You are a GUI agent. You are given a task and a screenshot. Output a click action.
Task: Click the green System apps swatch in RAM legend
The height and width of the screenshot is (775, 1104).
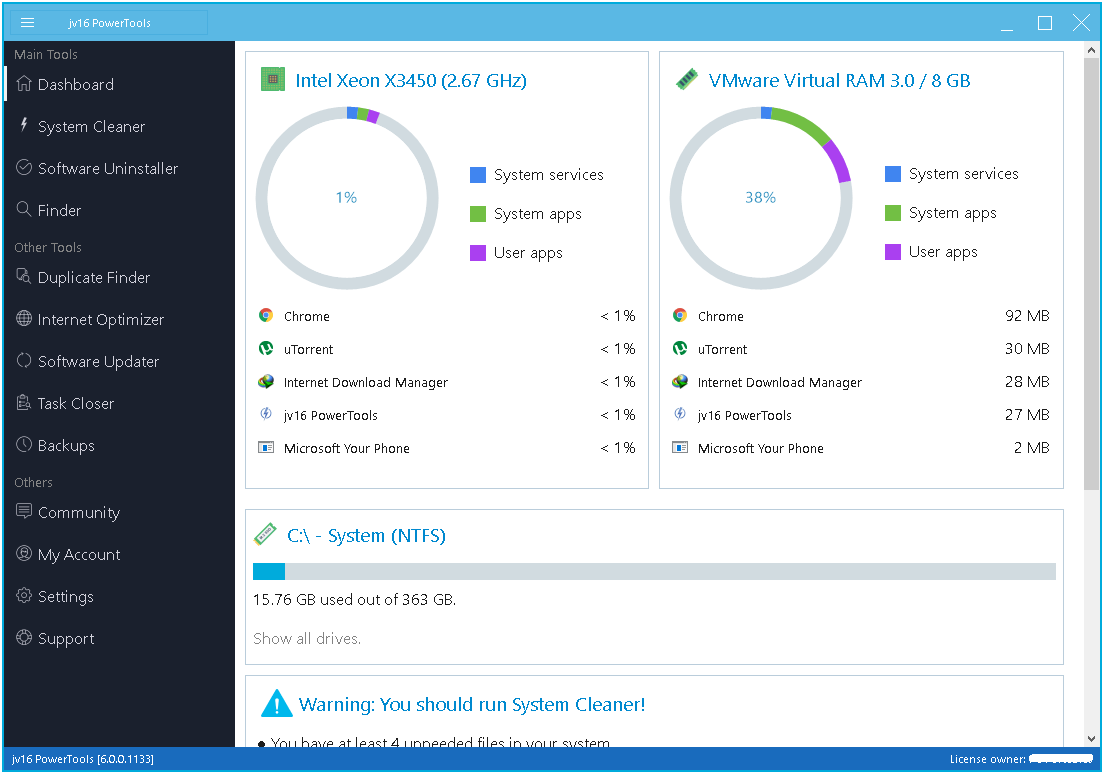coord(893,213)
